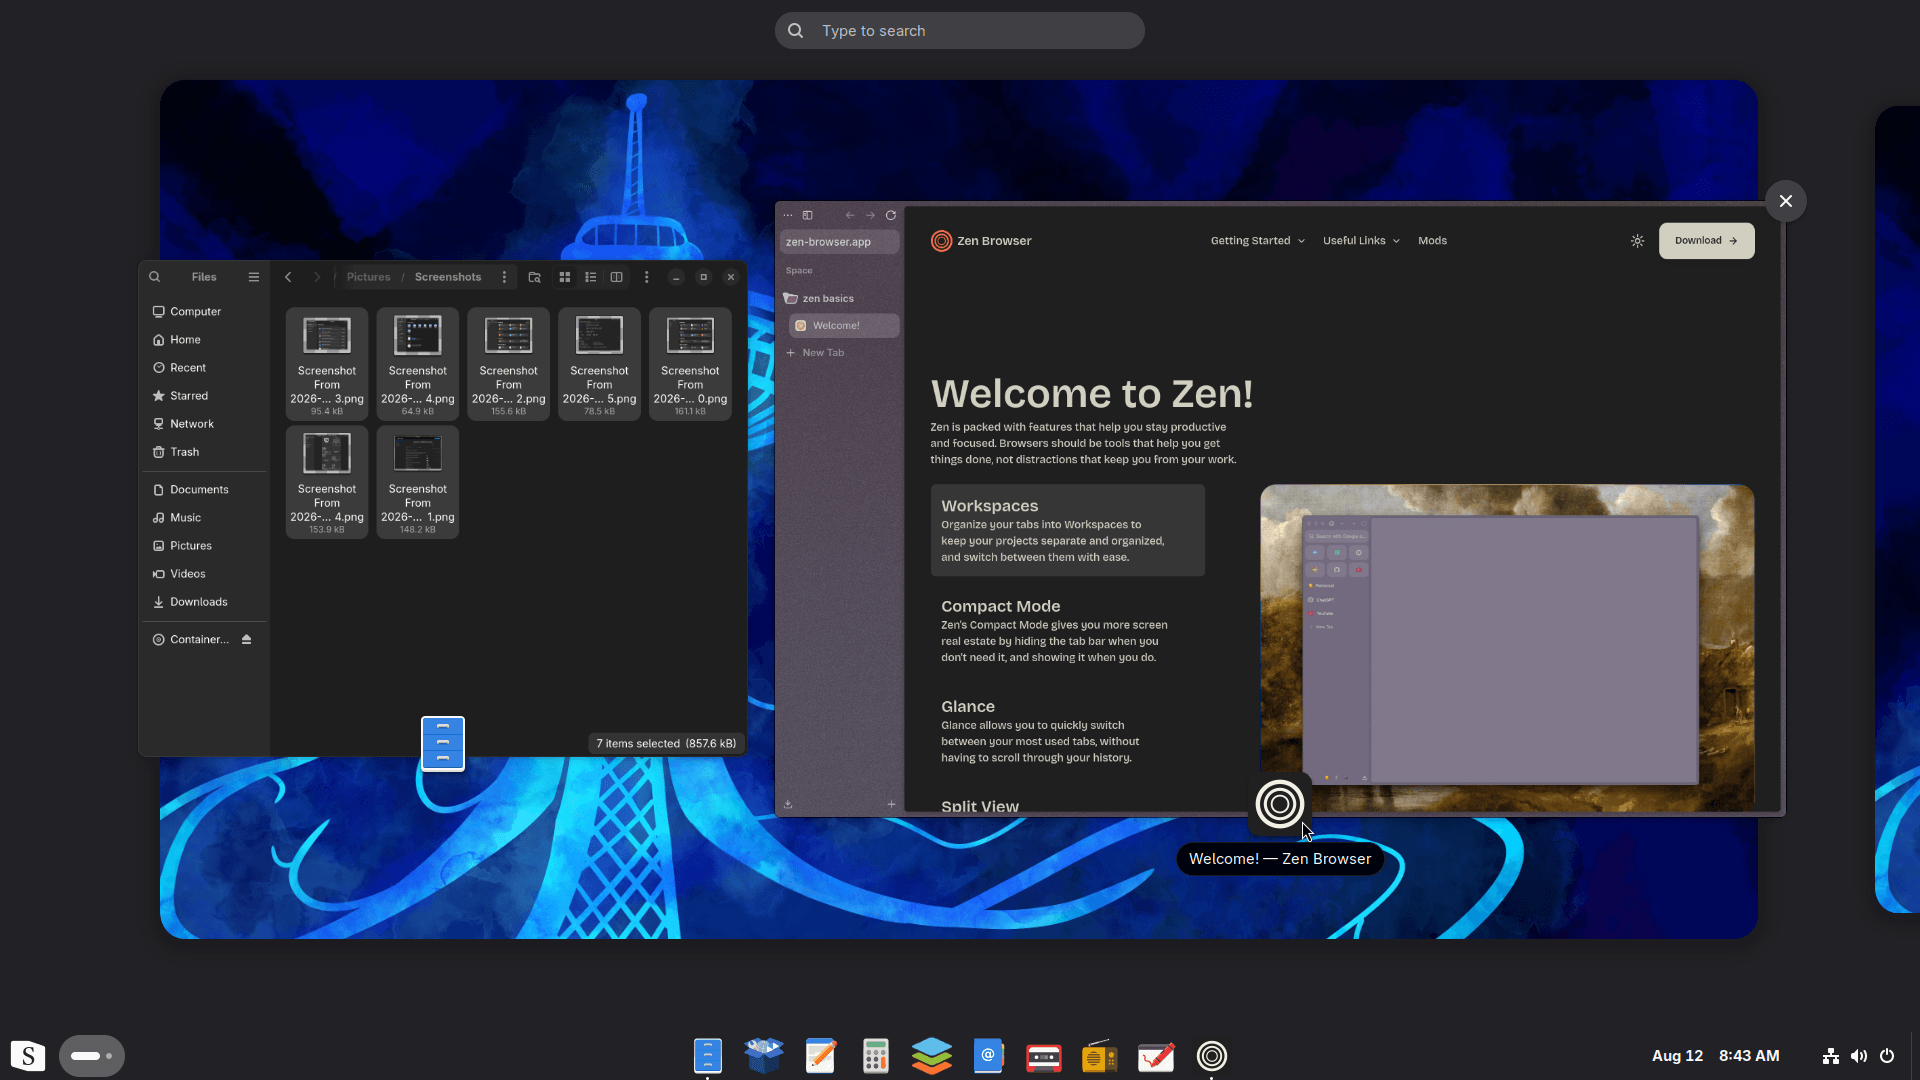The width and height of the screenshot is (1920, 1080).
Task: Open Music in Files sidebar
Action: tap(205, 518)
